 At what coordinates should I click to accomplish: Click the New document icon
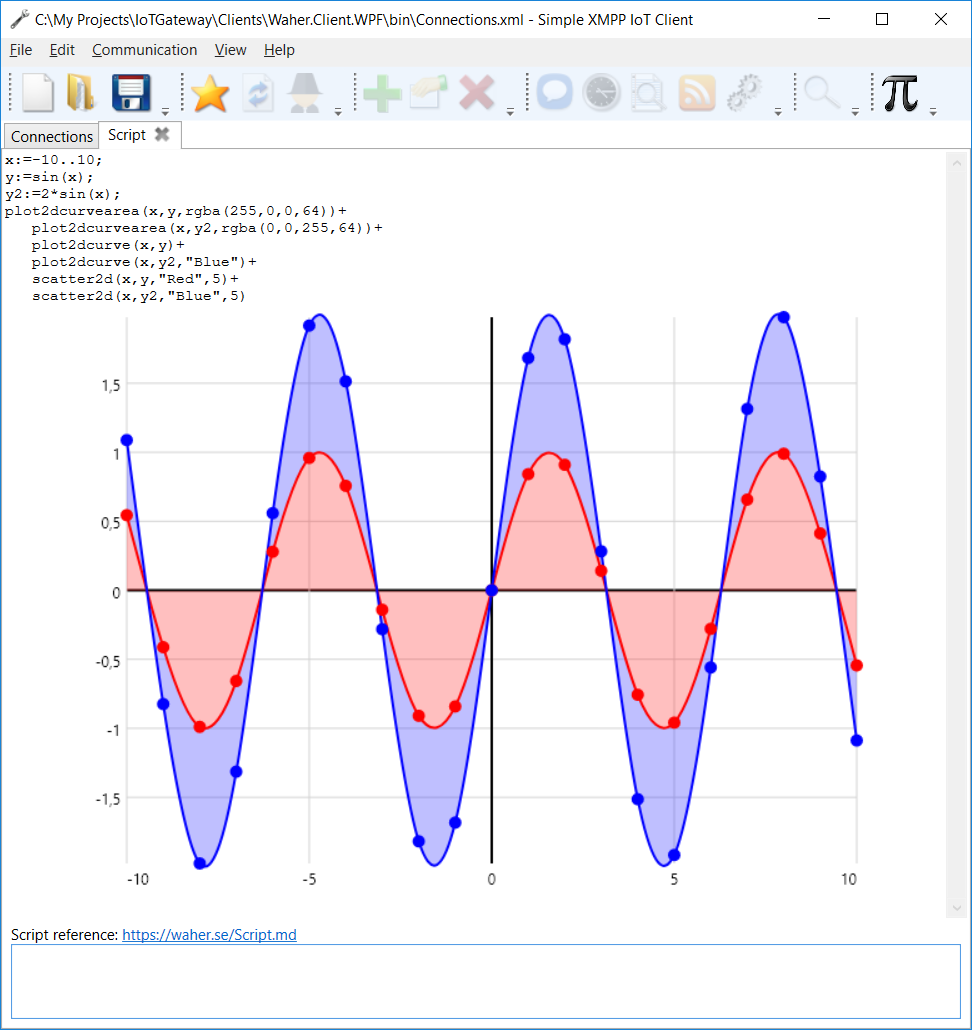[38, 93]
